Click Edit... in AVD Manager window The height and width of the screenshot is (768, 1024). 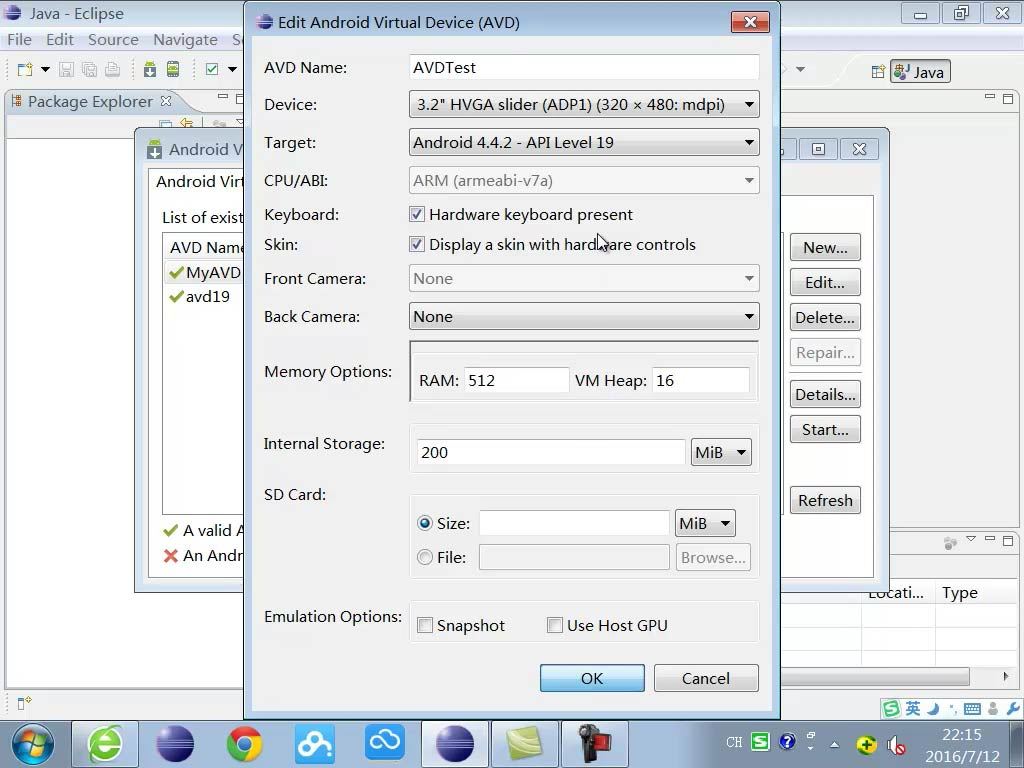[825, 282]
